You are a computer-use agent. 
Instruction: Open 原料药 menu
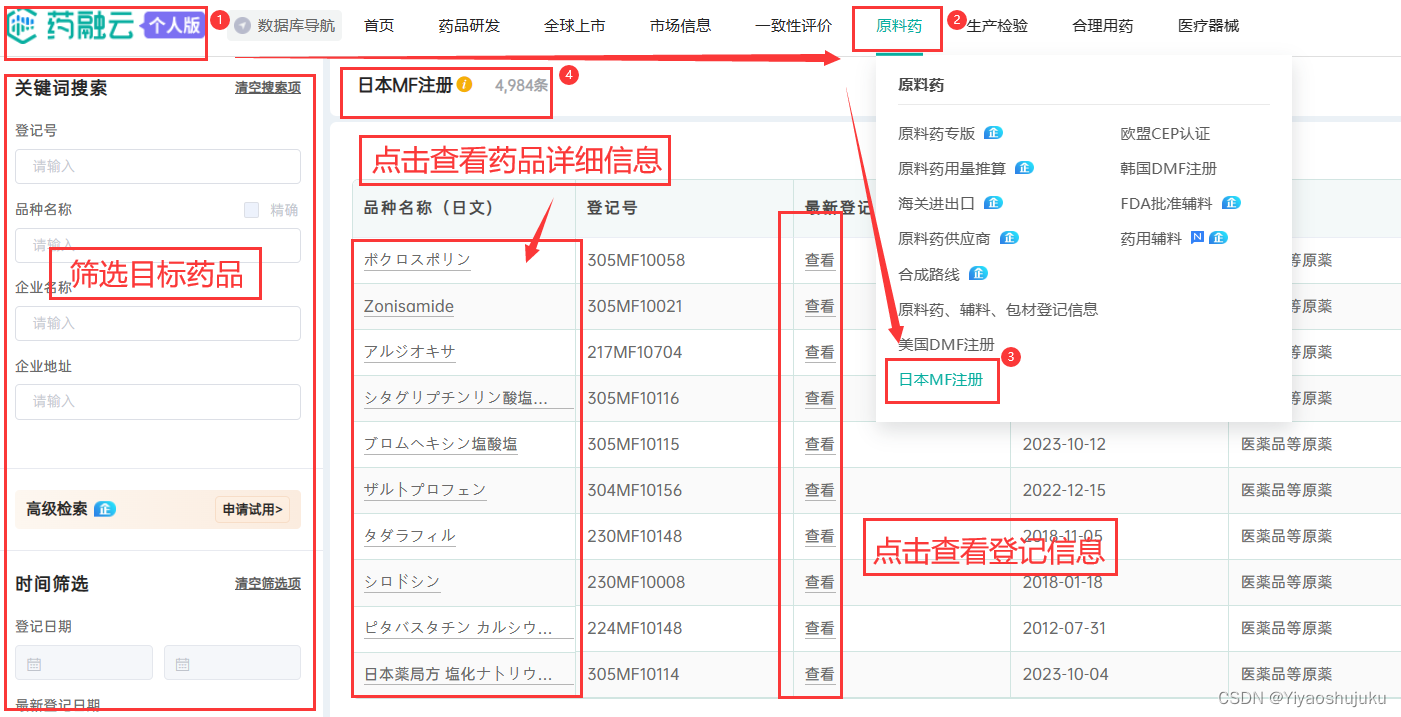click(899, 26)
